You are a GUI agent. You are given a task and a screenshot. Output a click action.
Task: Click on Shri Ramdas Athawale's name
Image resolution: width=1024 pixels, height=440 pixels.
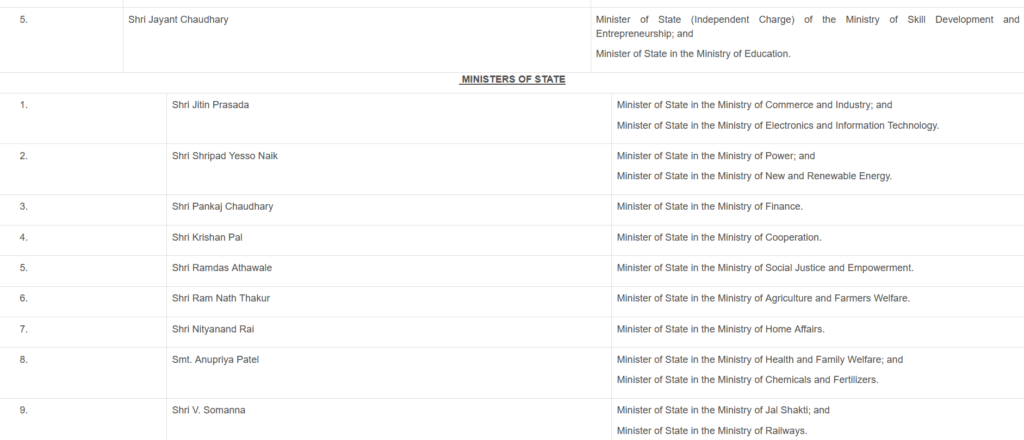pyautogui.click(x=221, y=268)
